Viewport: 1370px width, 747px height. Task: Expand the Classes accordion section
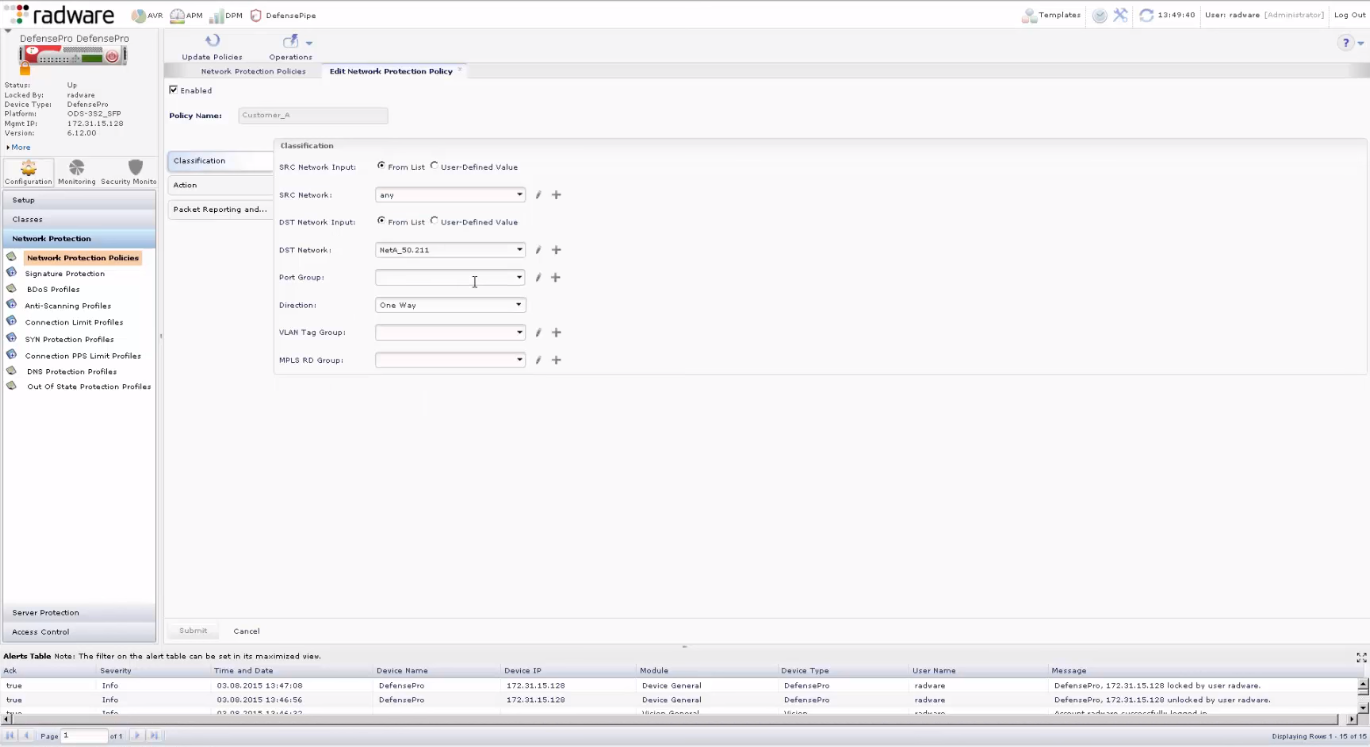click(x=79, y=219)
